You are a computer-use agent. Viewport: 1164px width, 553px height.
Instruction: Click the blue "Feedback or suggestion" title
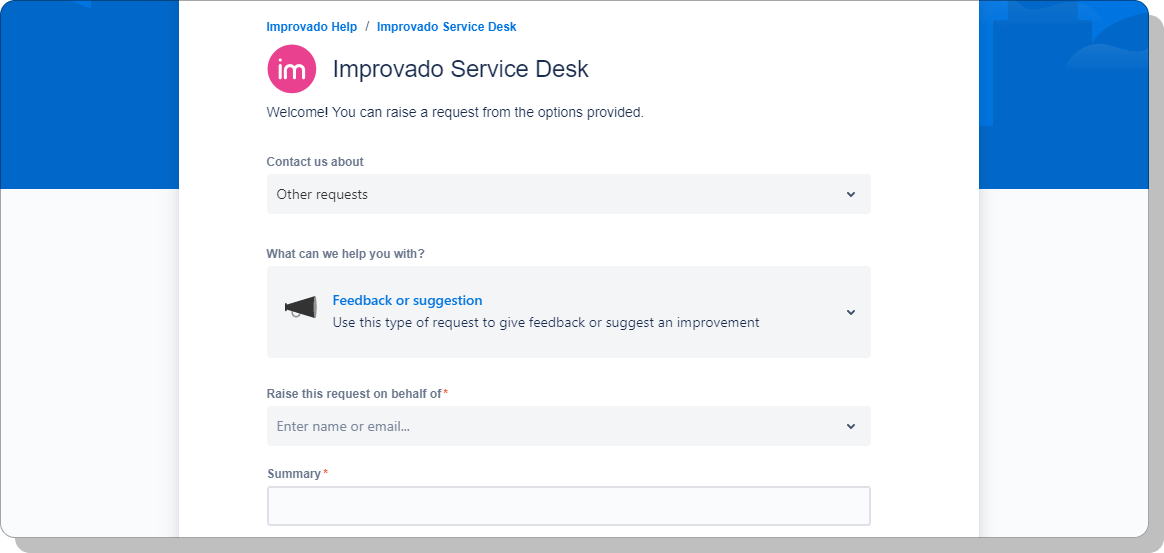click(x=407, y=300)
